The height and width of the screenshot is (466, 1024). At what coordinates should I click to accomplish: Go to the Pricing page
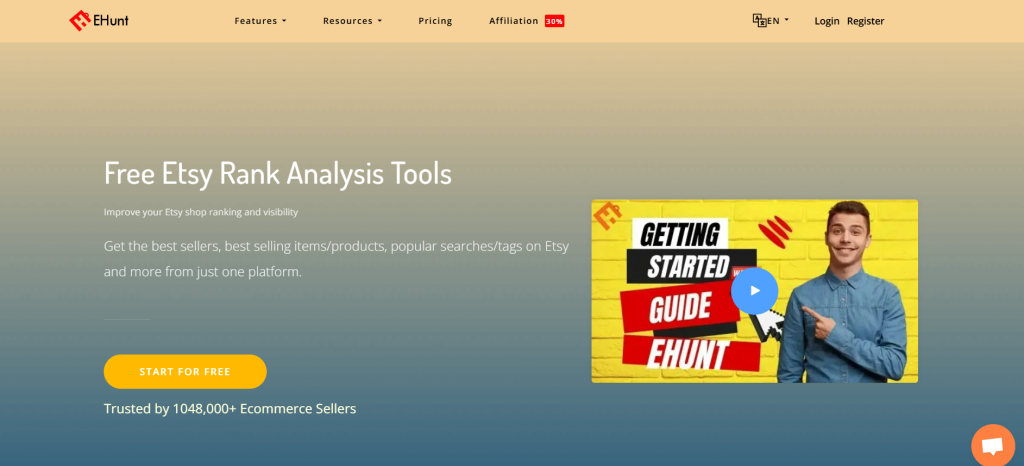tap(435, 21)
